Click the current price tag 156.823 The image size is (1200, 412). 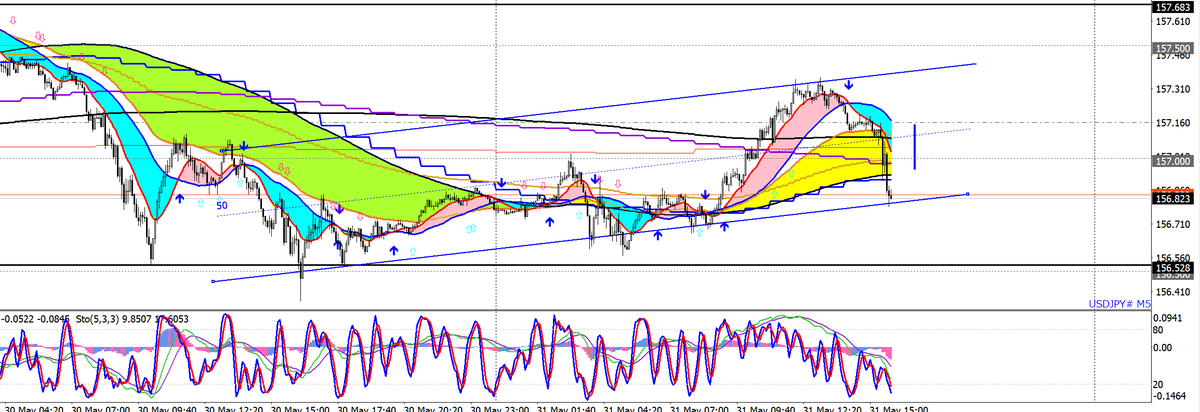click(x=1174, y=199)
